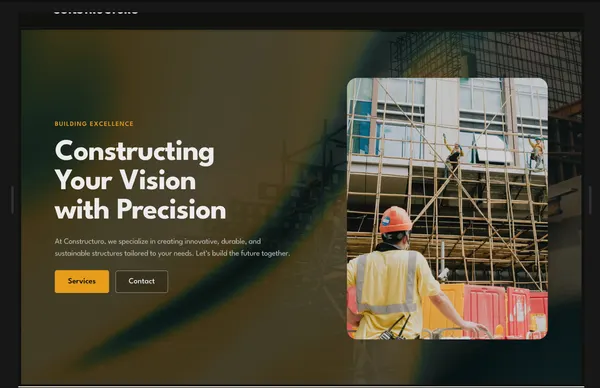
Task: Open the construction worker hero photo
Action: pos(447,209)
